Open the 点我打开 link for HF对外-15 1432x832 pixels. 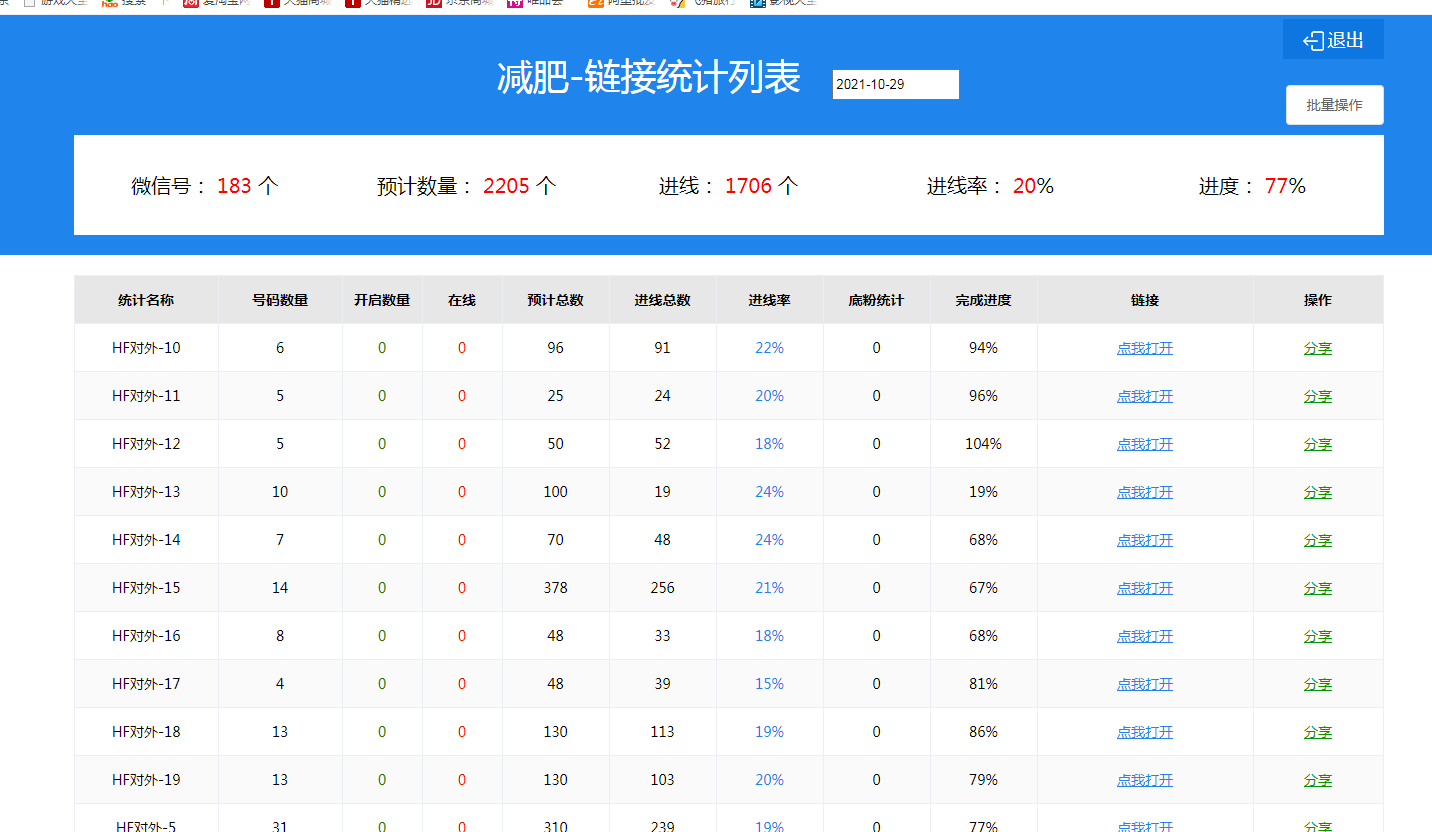pos(1145,588)
